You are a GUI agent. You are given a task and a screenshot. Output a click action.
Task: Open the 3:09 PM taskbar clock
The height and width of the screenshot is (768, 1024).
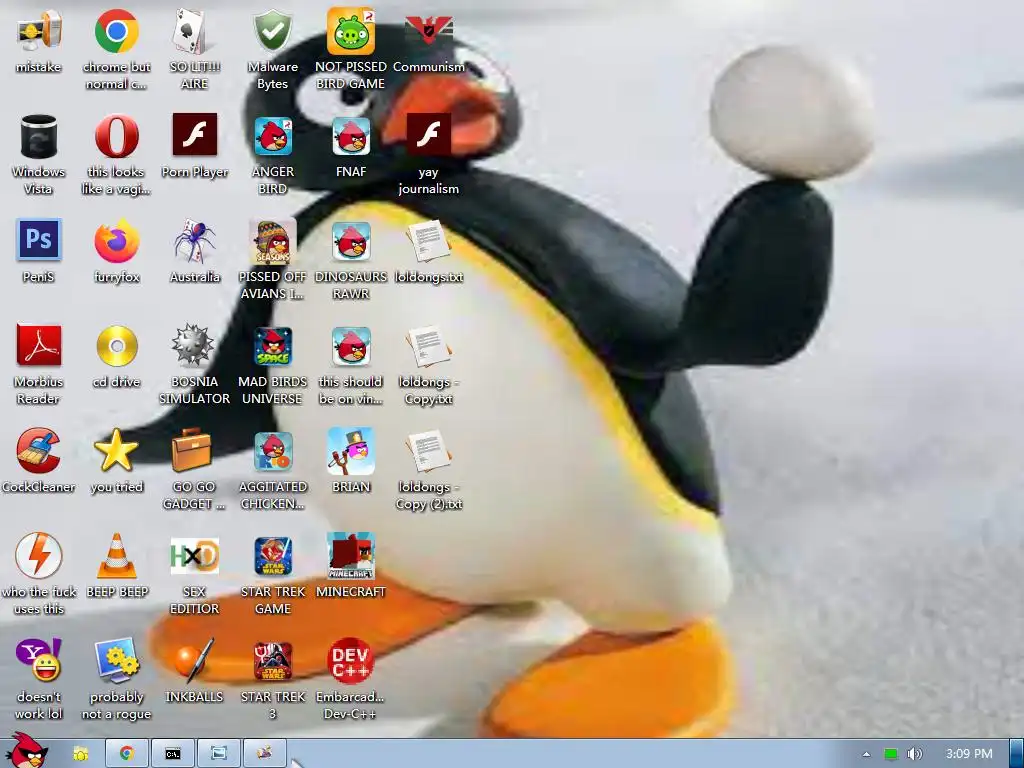(x=969, y=754)
